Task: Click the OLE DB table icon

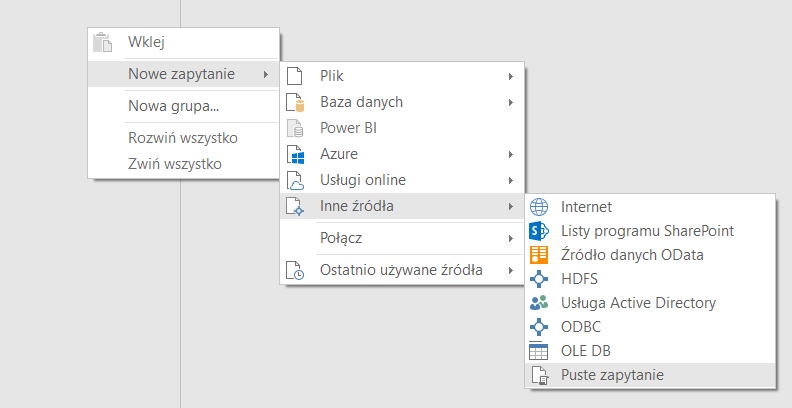Action: pos(539,351)
